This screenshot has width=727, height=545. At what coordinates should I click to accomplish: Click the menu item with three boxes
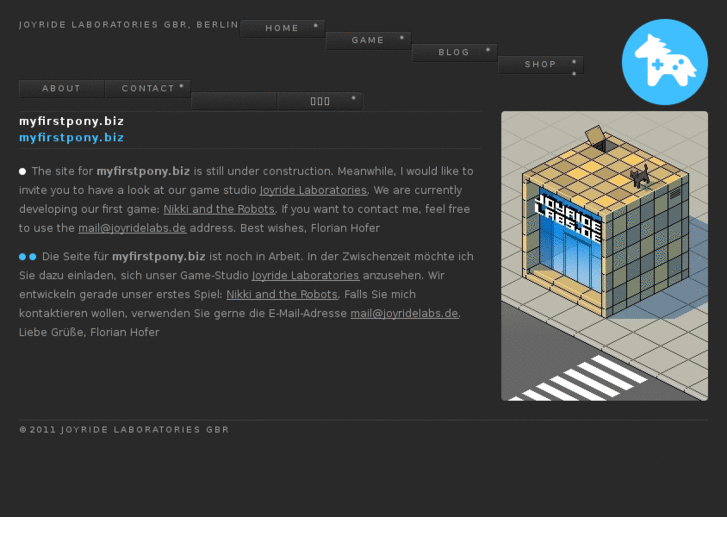[320, 101]
